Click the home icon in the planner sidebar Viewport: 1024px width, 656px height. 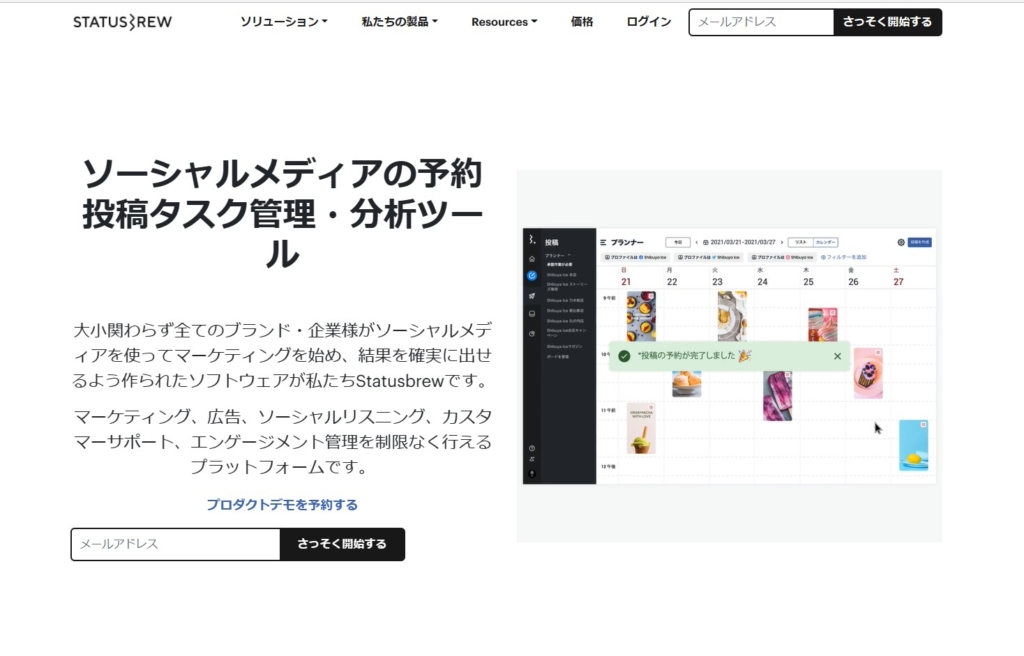[x=532, y=259]
